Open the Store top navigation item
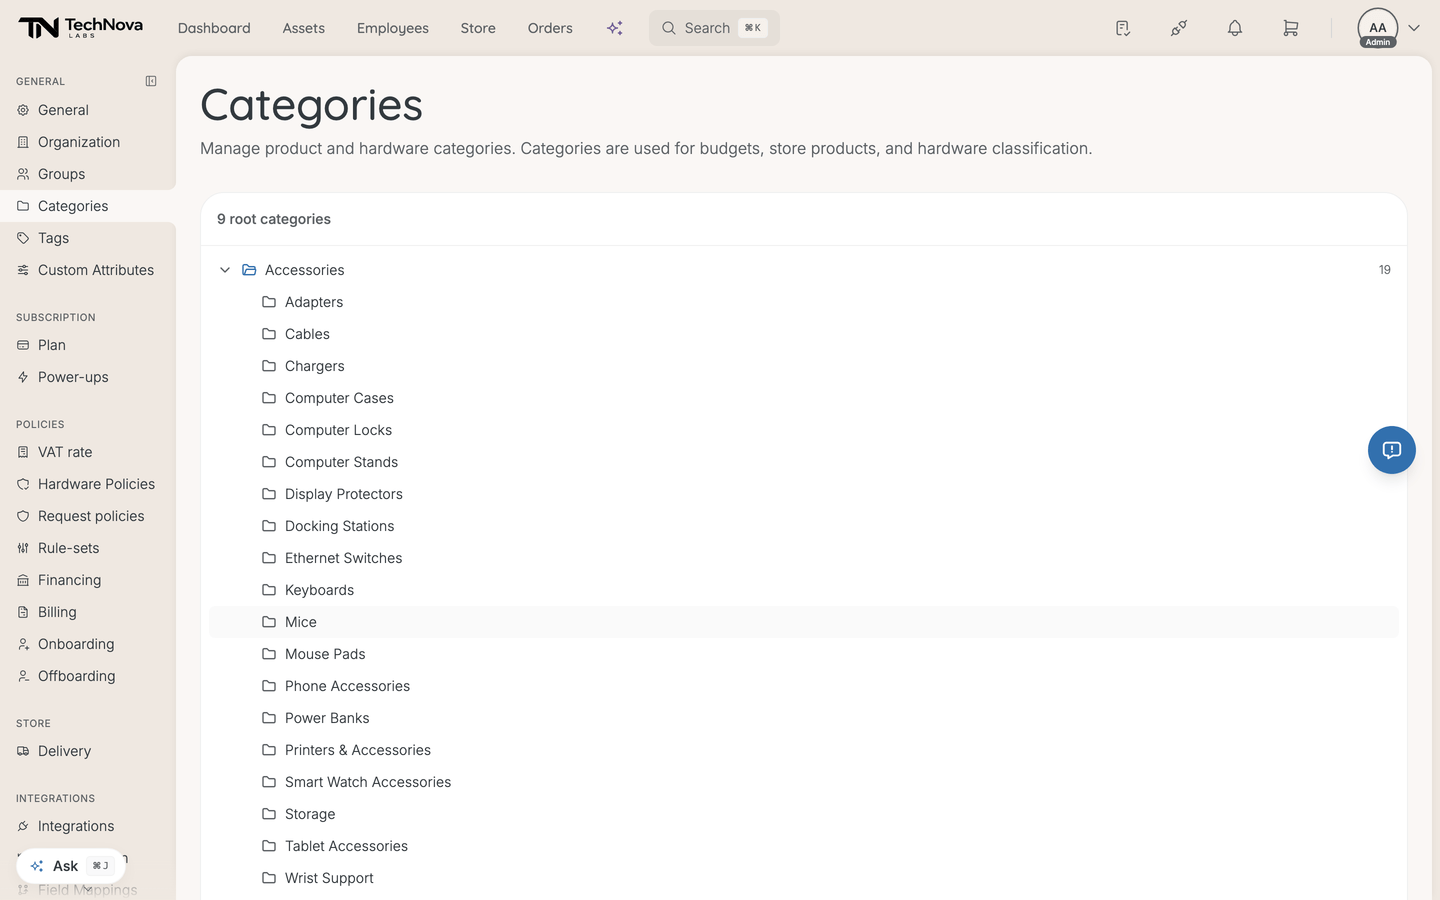The width and height of the screenshot is (1440, 900). 478,28
